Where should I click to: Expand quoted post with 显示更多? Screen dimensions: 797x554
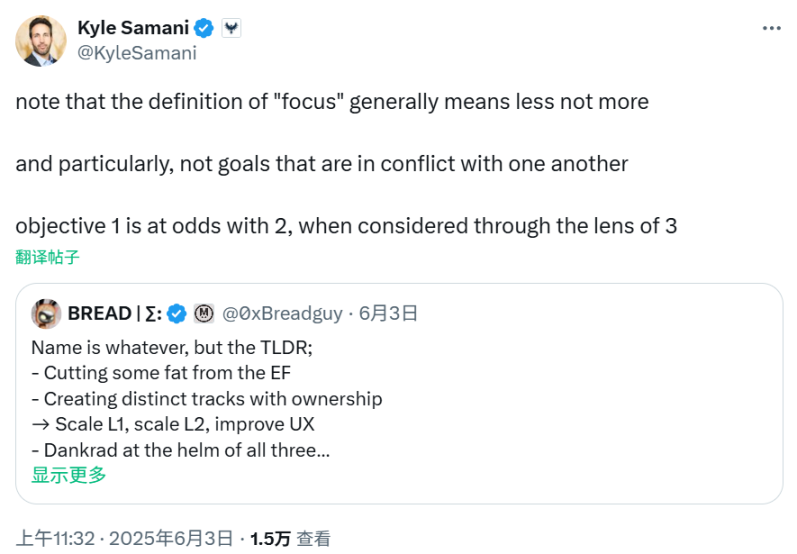point(68,475)
